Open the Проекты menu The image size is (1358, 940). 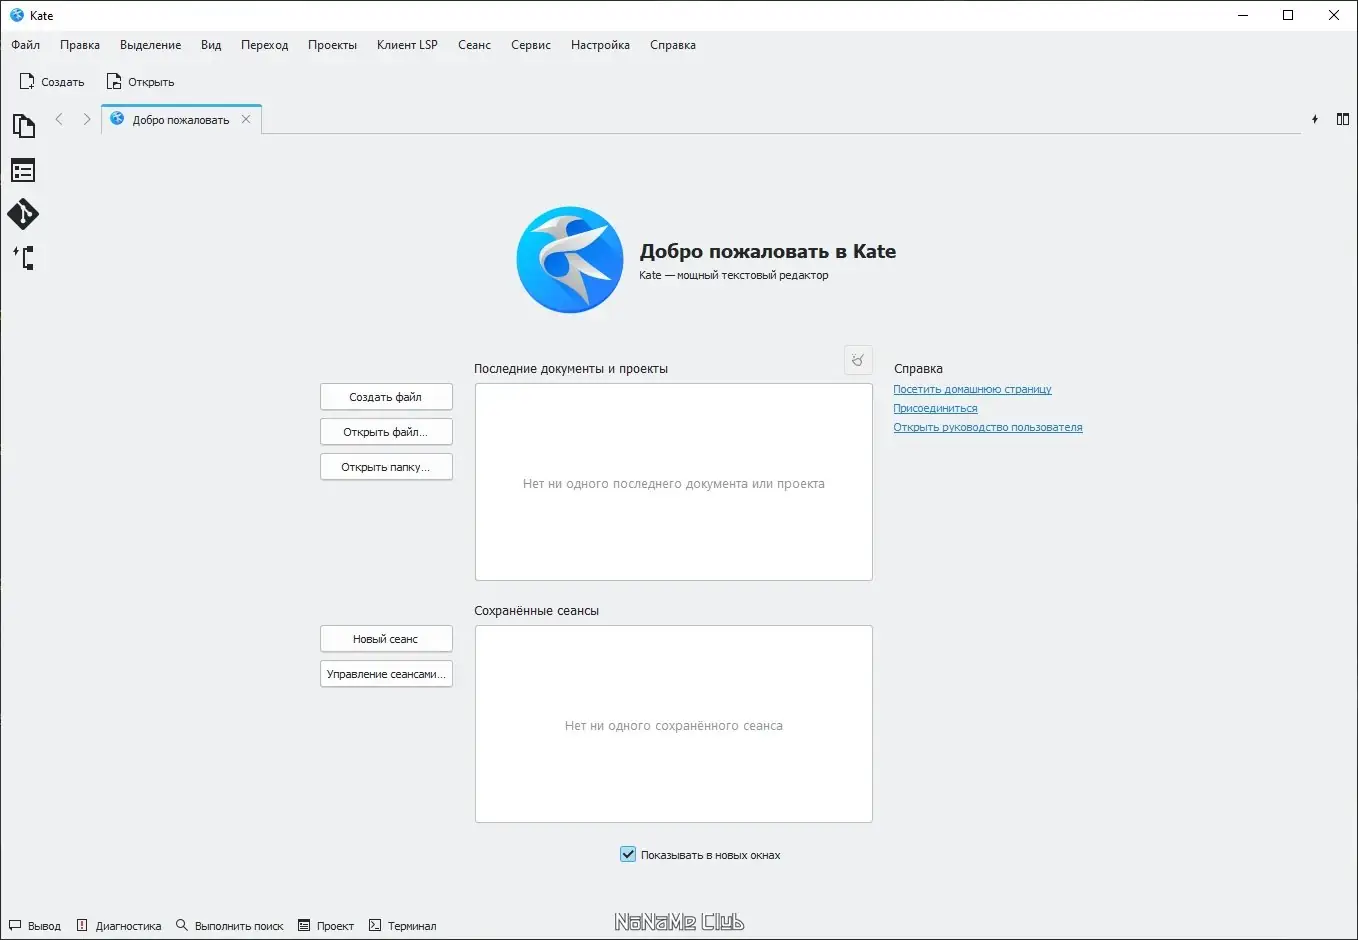(x=332, y=45)
